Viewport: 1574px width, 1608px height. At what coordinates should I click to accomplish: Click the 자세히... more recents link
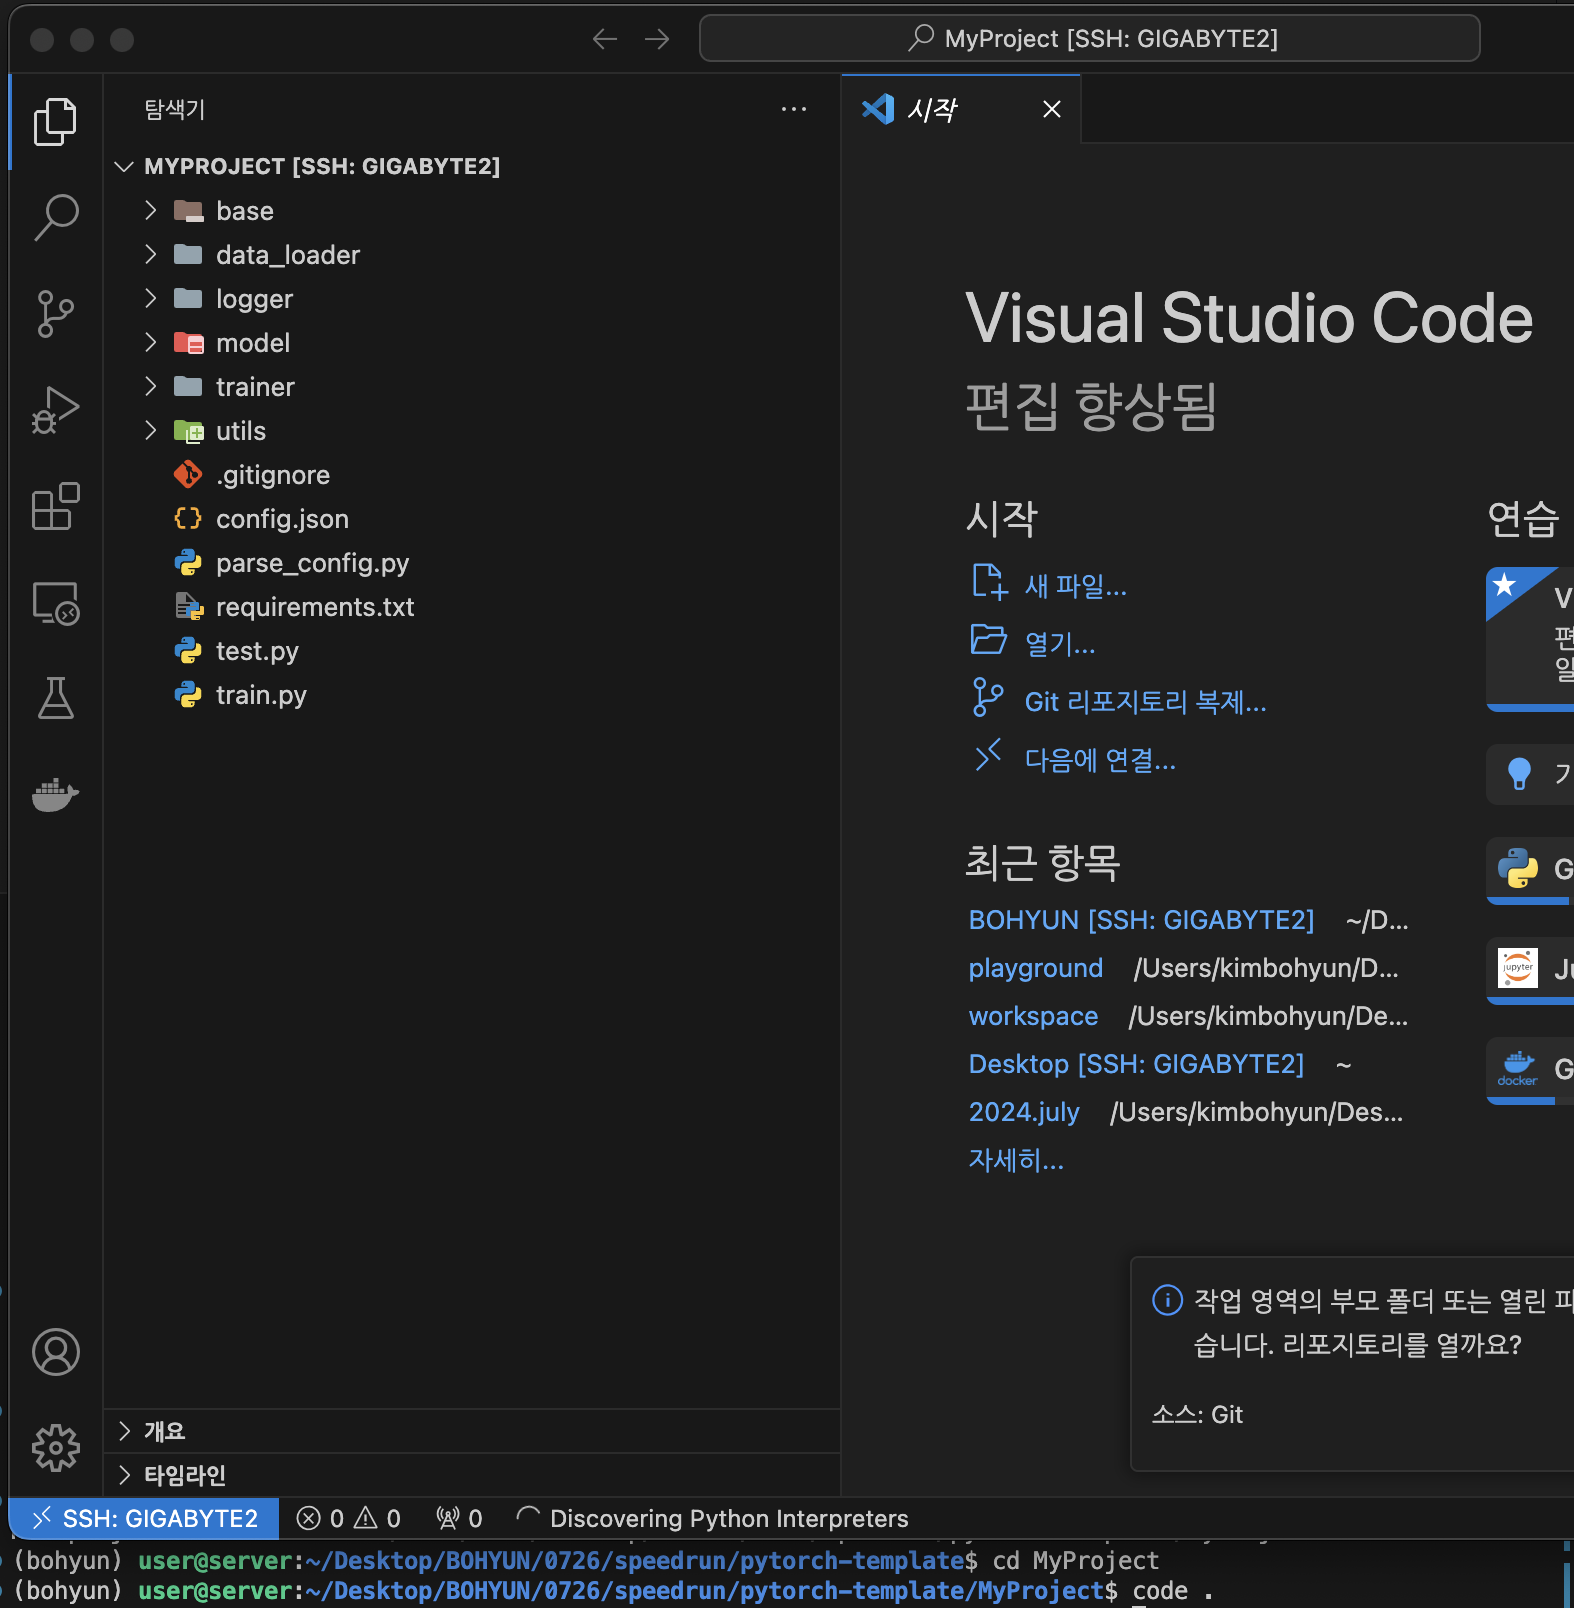point(1016,1160)
